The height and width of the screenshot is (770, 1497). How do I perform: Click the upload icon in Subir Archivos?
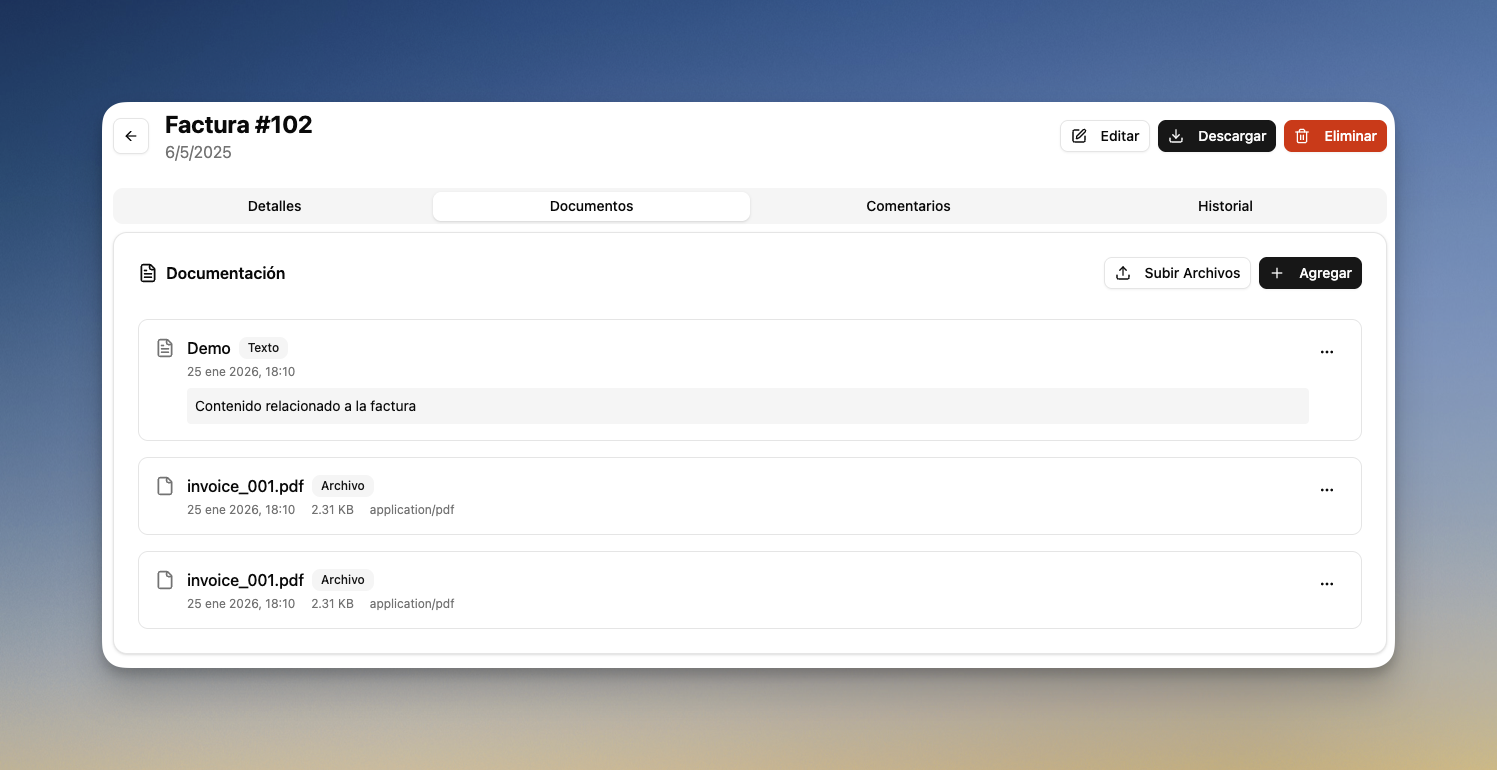click(x=1124, y=272)
